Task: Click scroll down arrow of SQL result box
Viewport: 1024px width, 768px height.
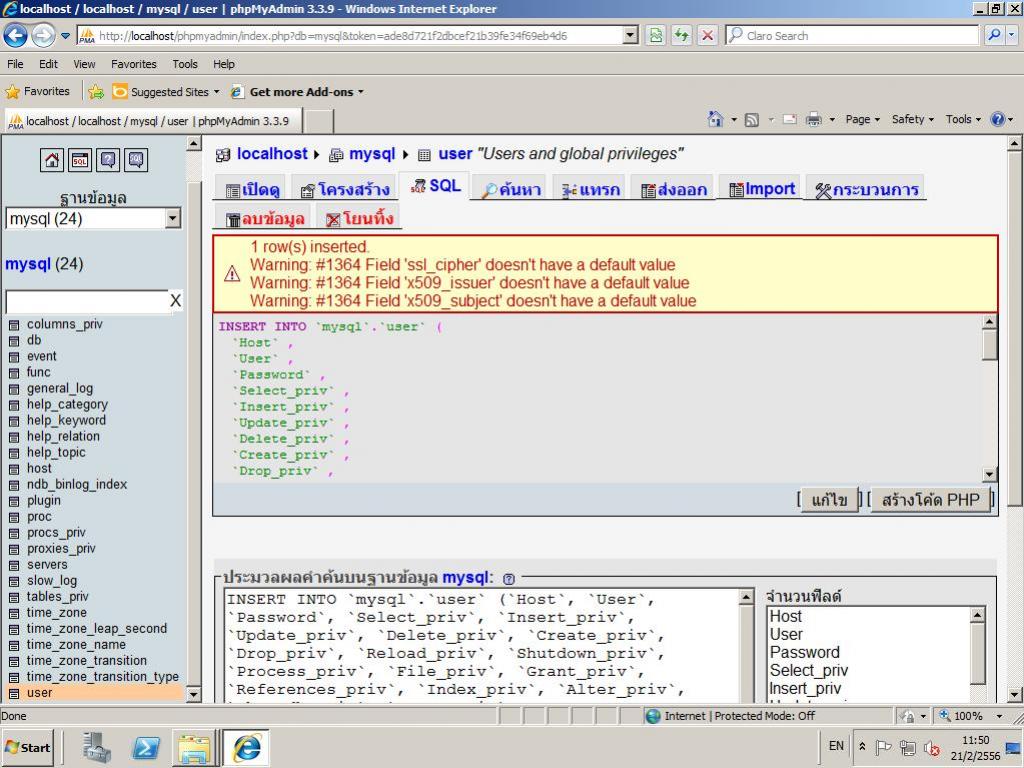Action: [989, 475]
